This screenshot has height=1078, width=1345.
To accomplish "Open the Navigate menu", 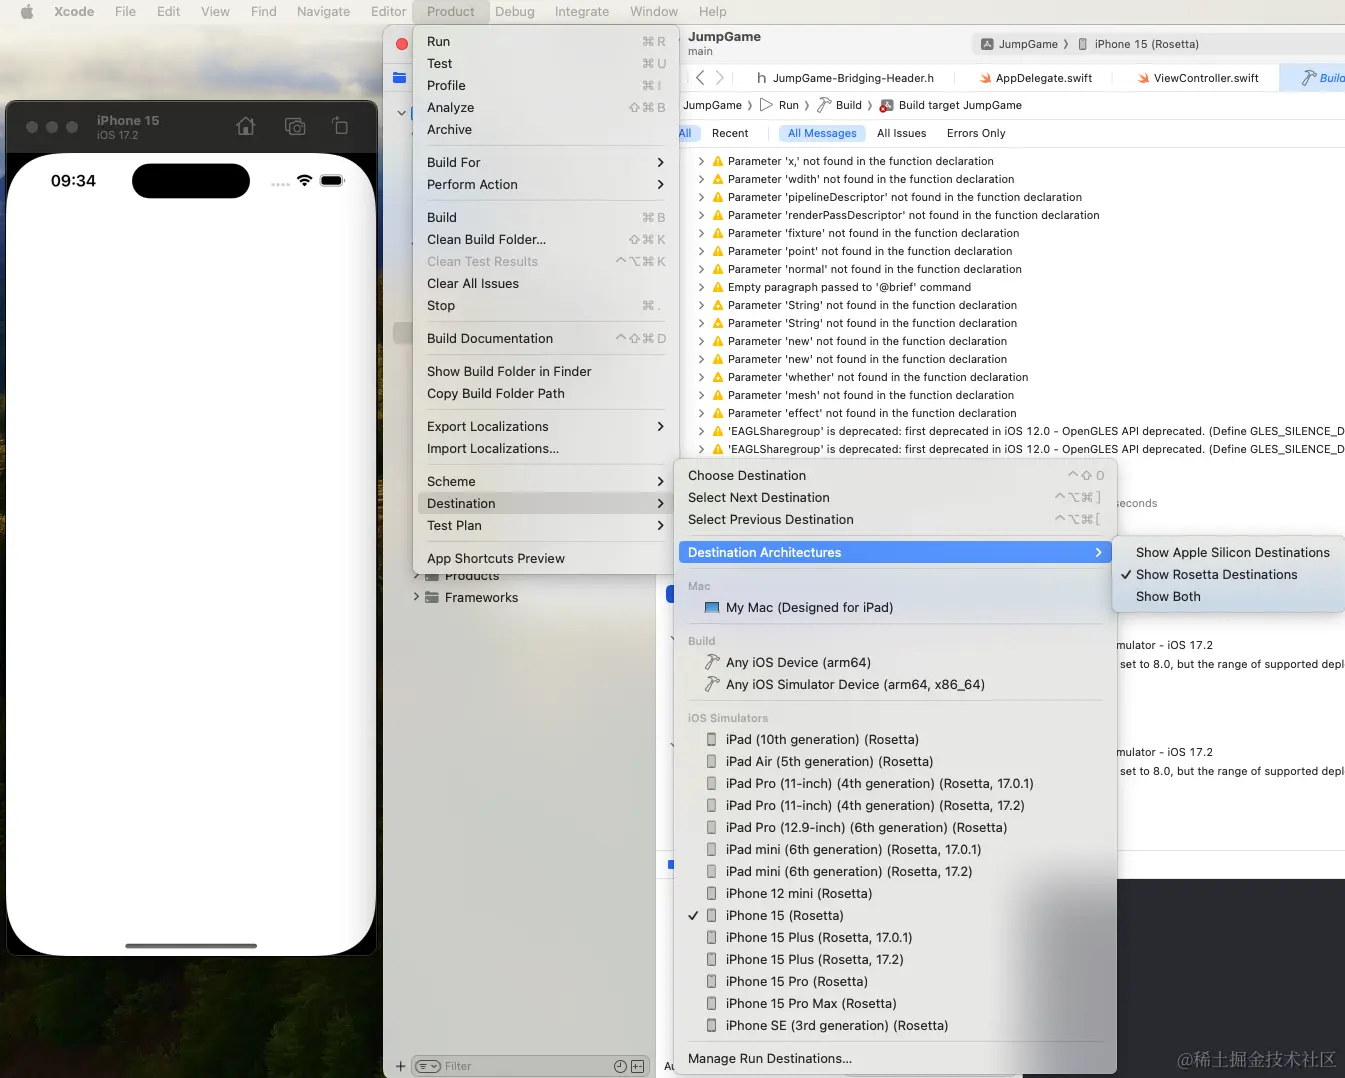I will tap(323, 12).
